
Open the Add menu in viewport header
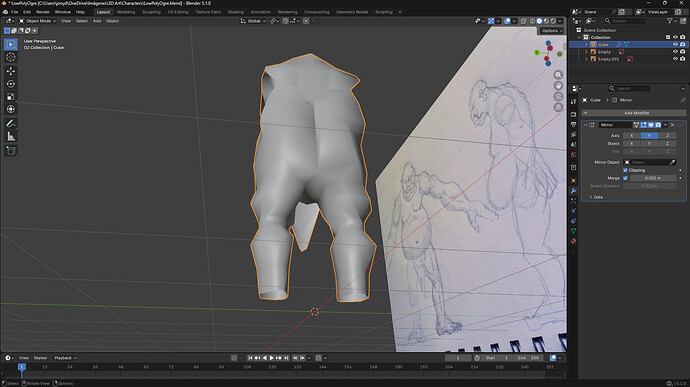tap(97, 21)
